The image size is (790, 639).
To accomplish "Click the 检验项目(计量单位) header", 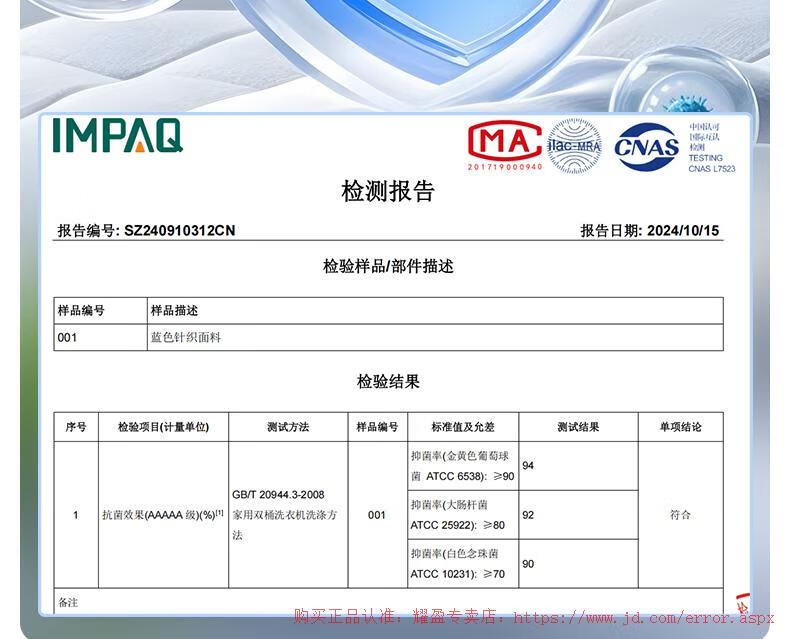I will coord(163,427).
